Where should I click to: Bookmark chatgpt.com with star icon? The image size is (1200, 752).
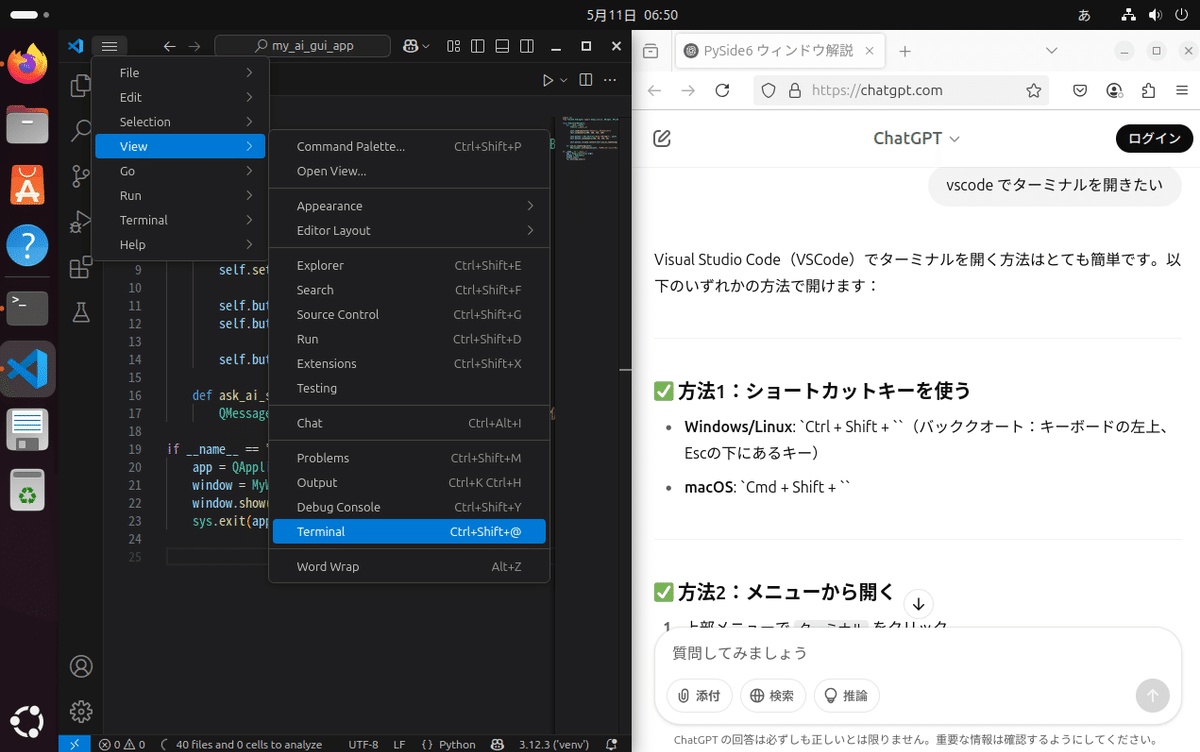(x=1033, y=90)
